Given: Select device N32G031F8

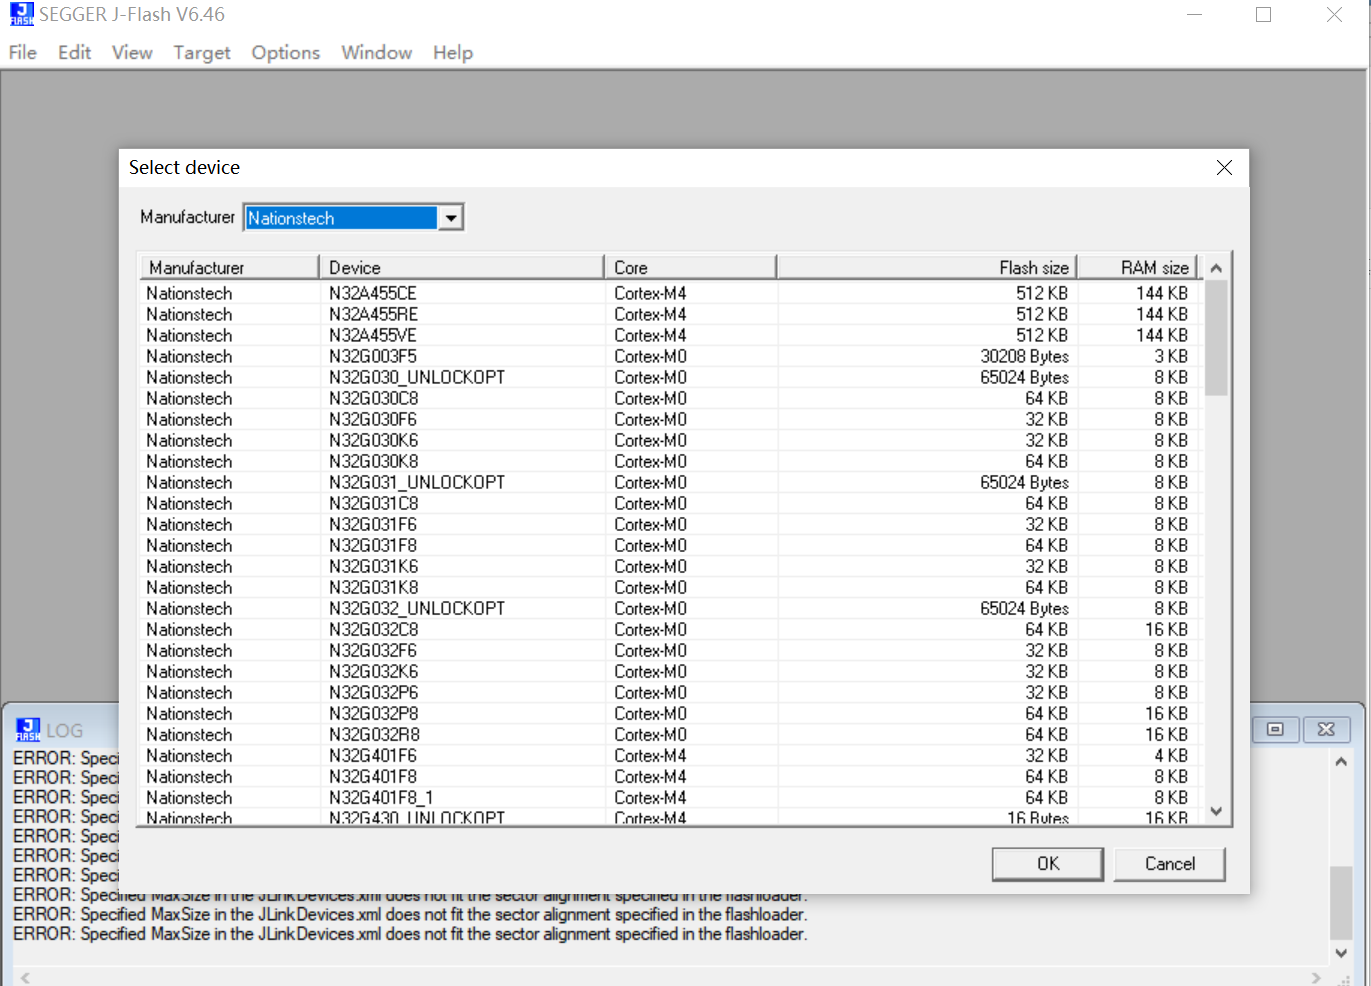Looking at the screenshot, I should [372, 545].
